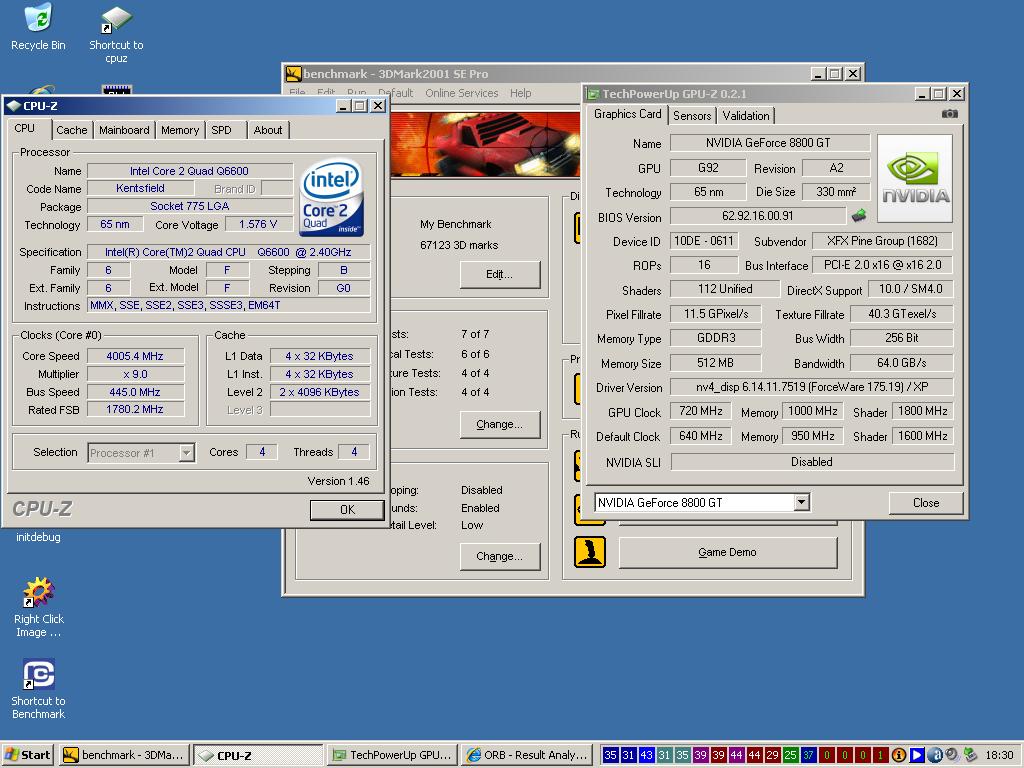Click the Rated FSB value 1780.2 MHz
1024x768 pixels.
[135, 409]
